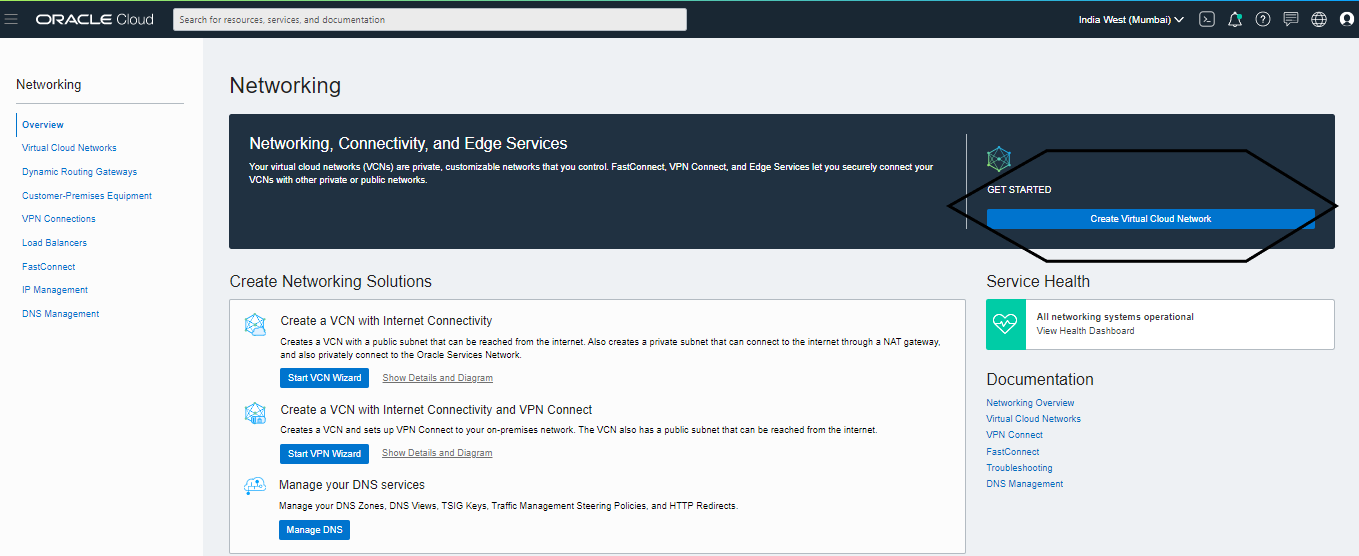The height and width of the screenshot is (556, 1359).
Task: Click the 'GET STARTED' label
Action: click(1019, 190)
